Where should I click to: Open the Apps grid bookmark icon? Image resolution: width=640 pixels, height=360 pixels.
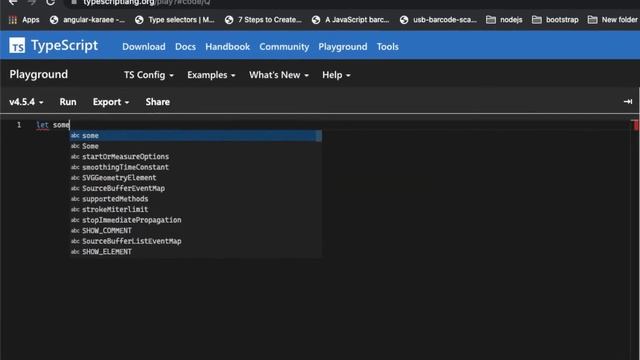(x=13, y=20)
